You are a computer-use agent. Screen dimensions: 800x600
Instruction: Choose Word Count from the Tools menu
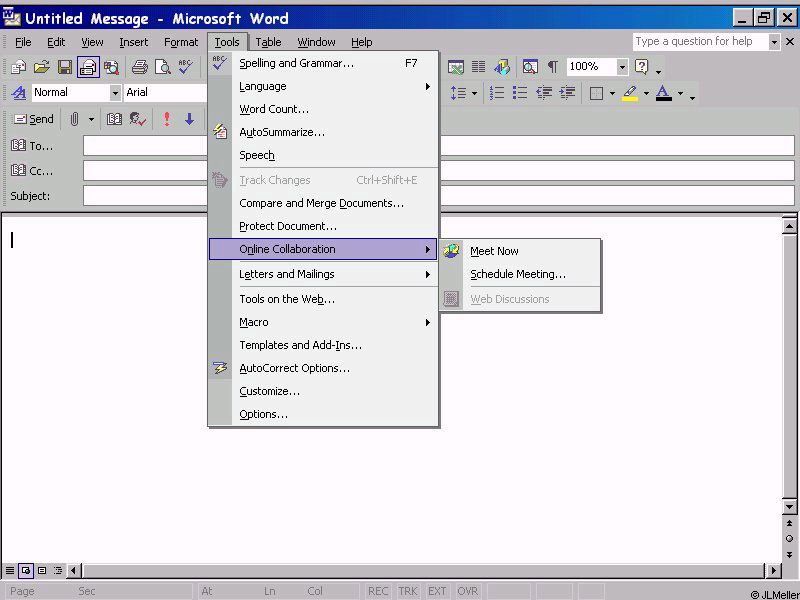[274, 109]
